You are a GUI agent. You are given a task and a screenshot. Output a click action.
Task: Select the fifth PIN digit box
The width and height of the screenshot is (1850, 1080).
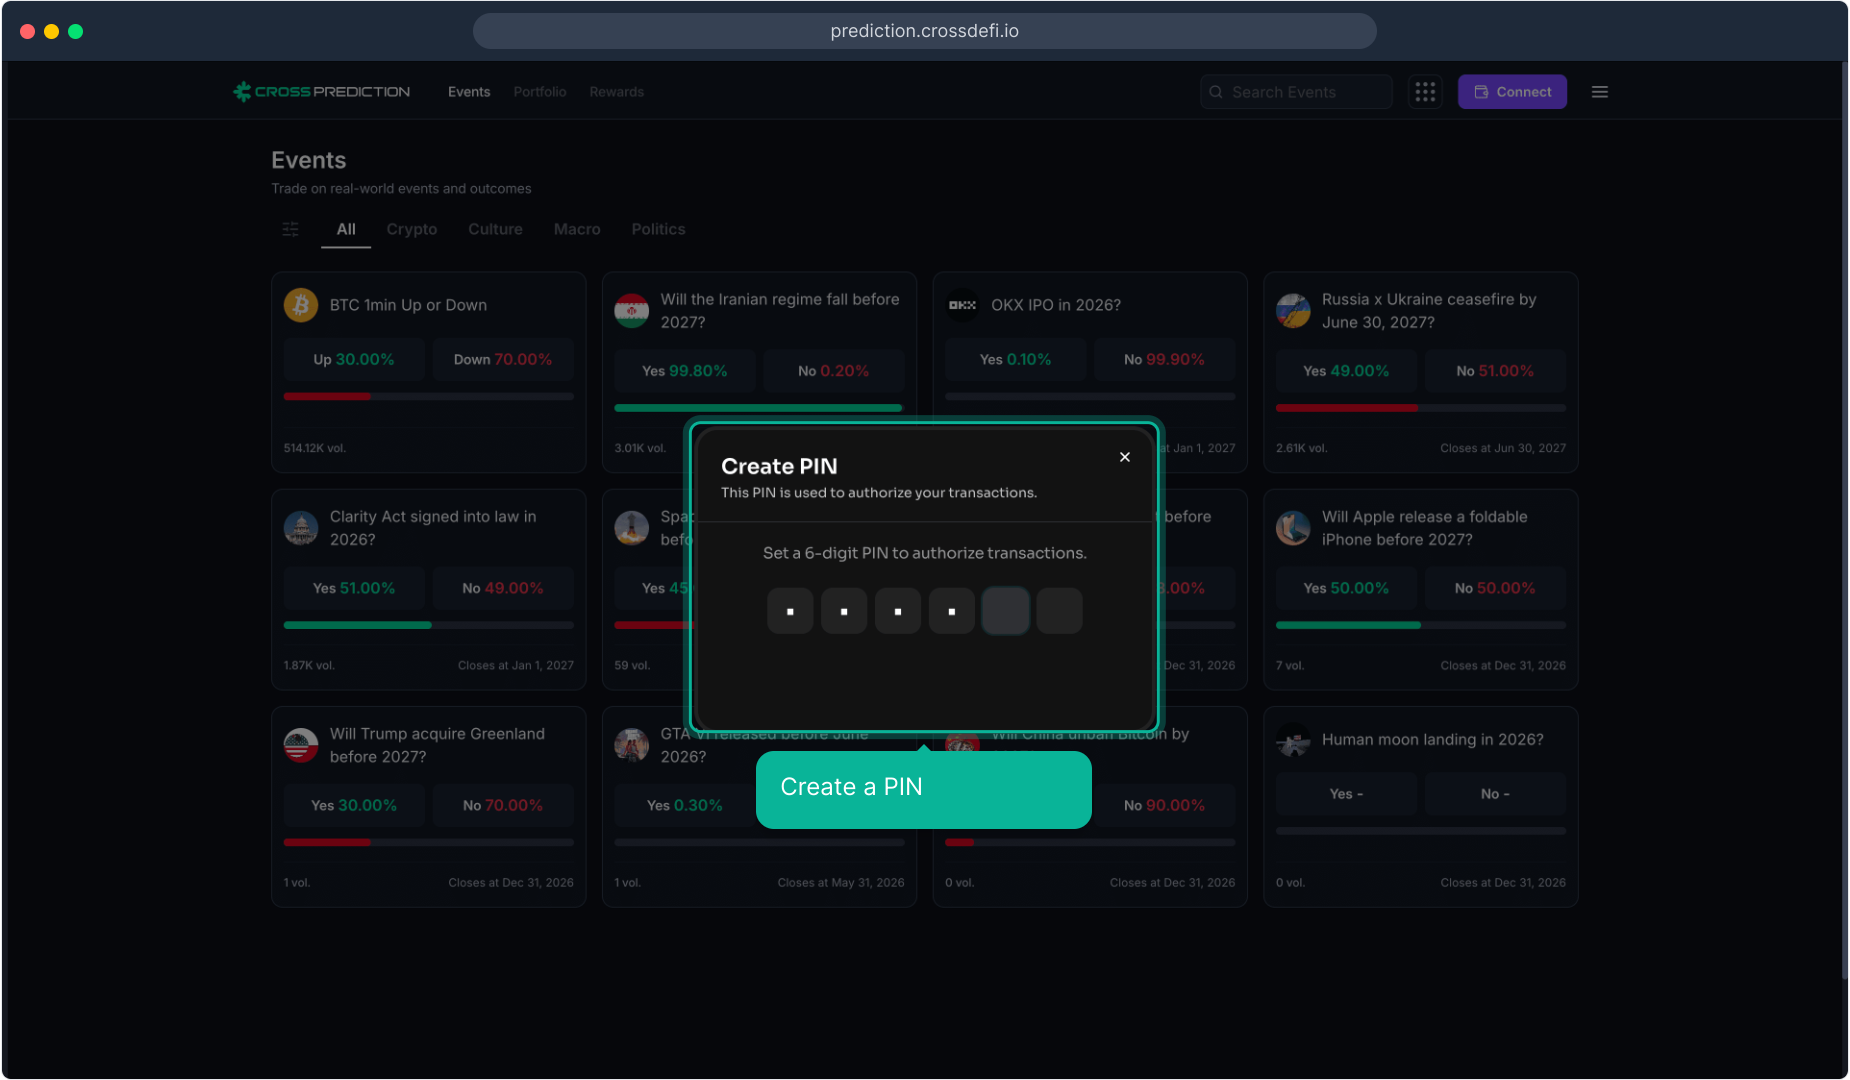1005,610
